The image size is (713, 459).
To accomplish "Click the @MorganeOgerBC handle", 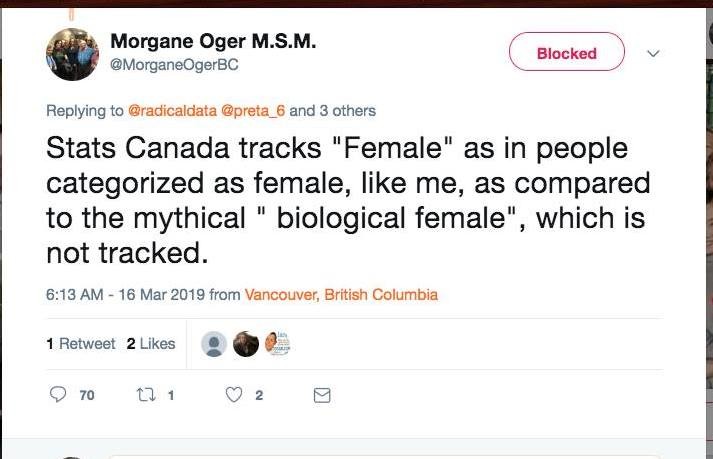I will tap(173, 64).
